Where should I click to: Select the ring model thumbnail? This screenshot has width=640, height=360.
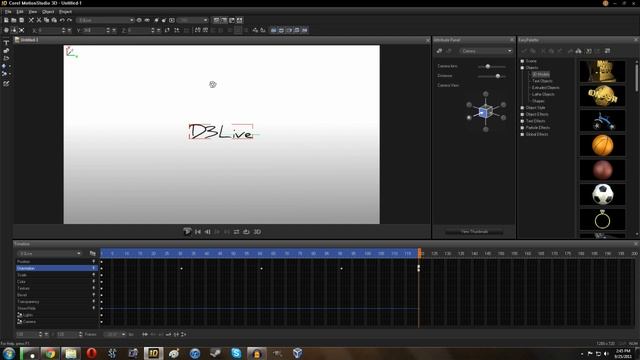tap(602, 219)
